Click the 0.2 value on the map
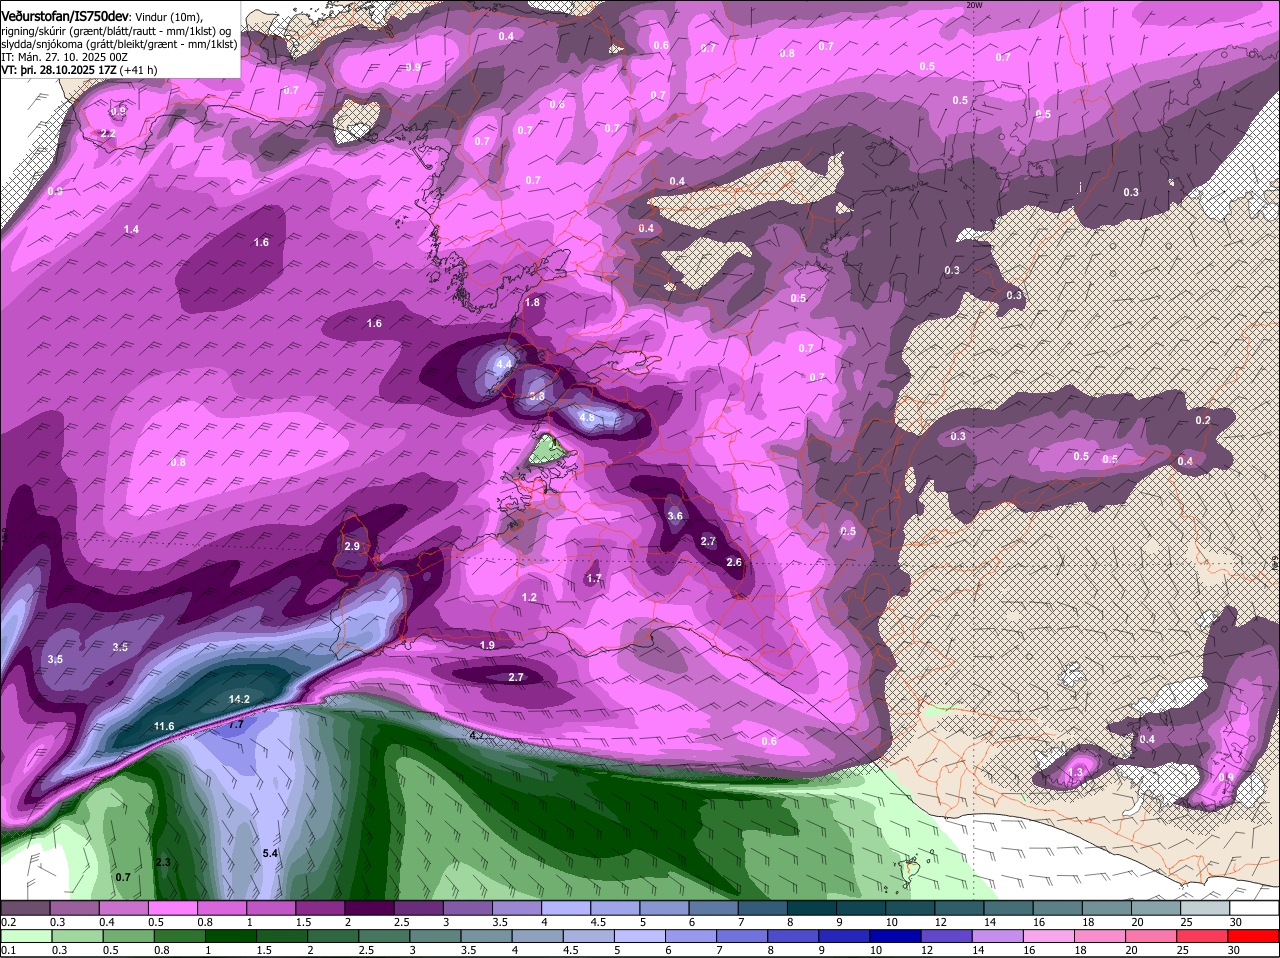1280x958 pixels. coord(1203,420)
